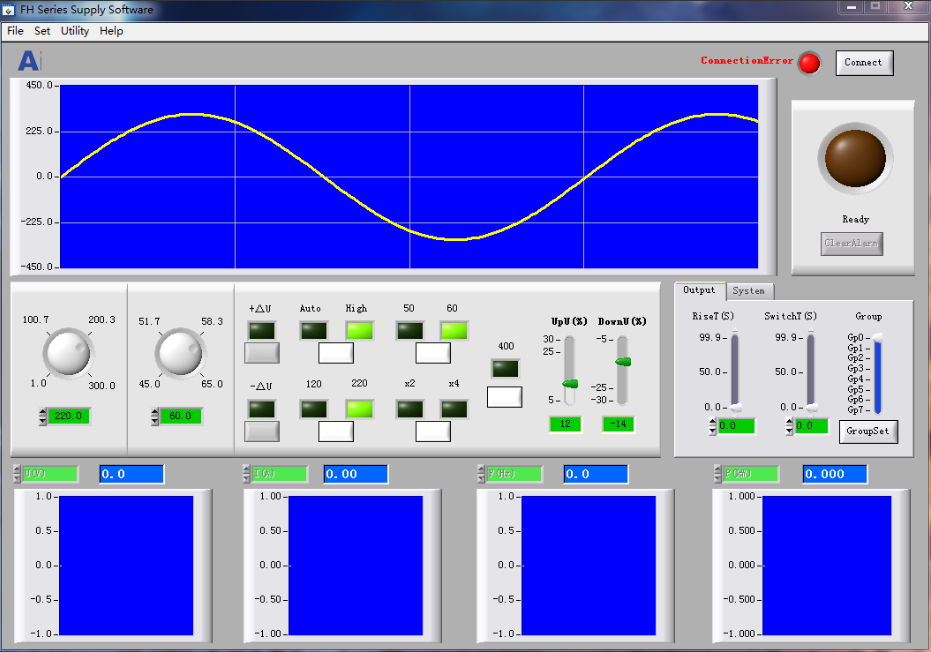The image size is (931, 652).
Task: Click the 50 frequency indicator light
Action: point(410,331)
